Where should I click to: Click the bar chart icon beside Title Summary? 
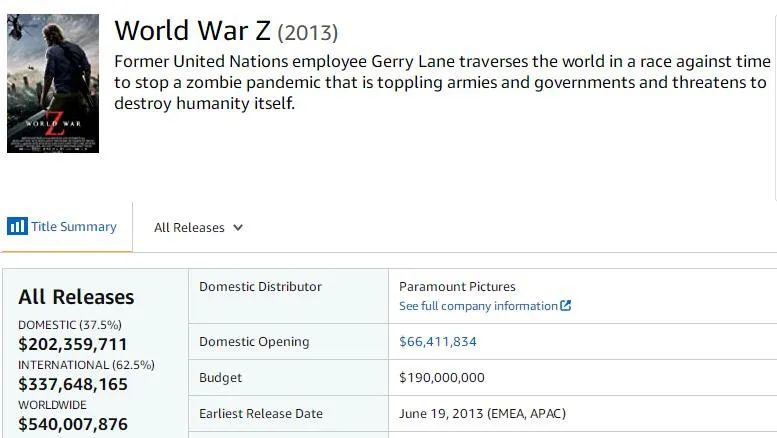coord(17,226)
